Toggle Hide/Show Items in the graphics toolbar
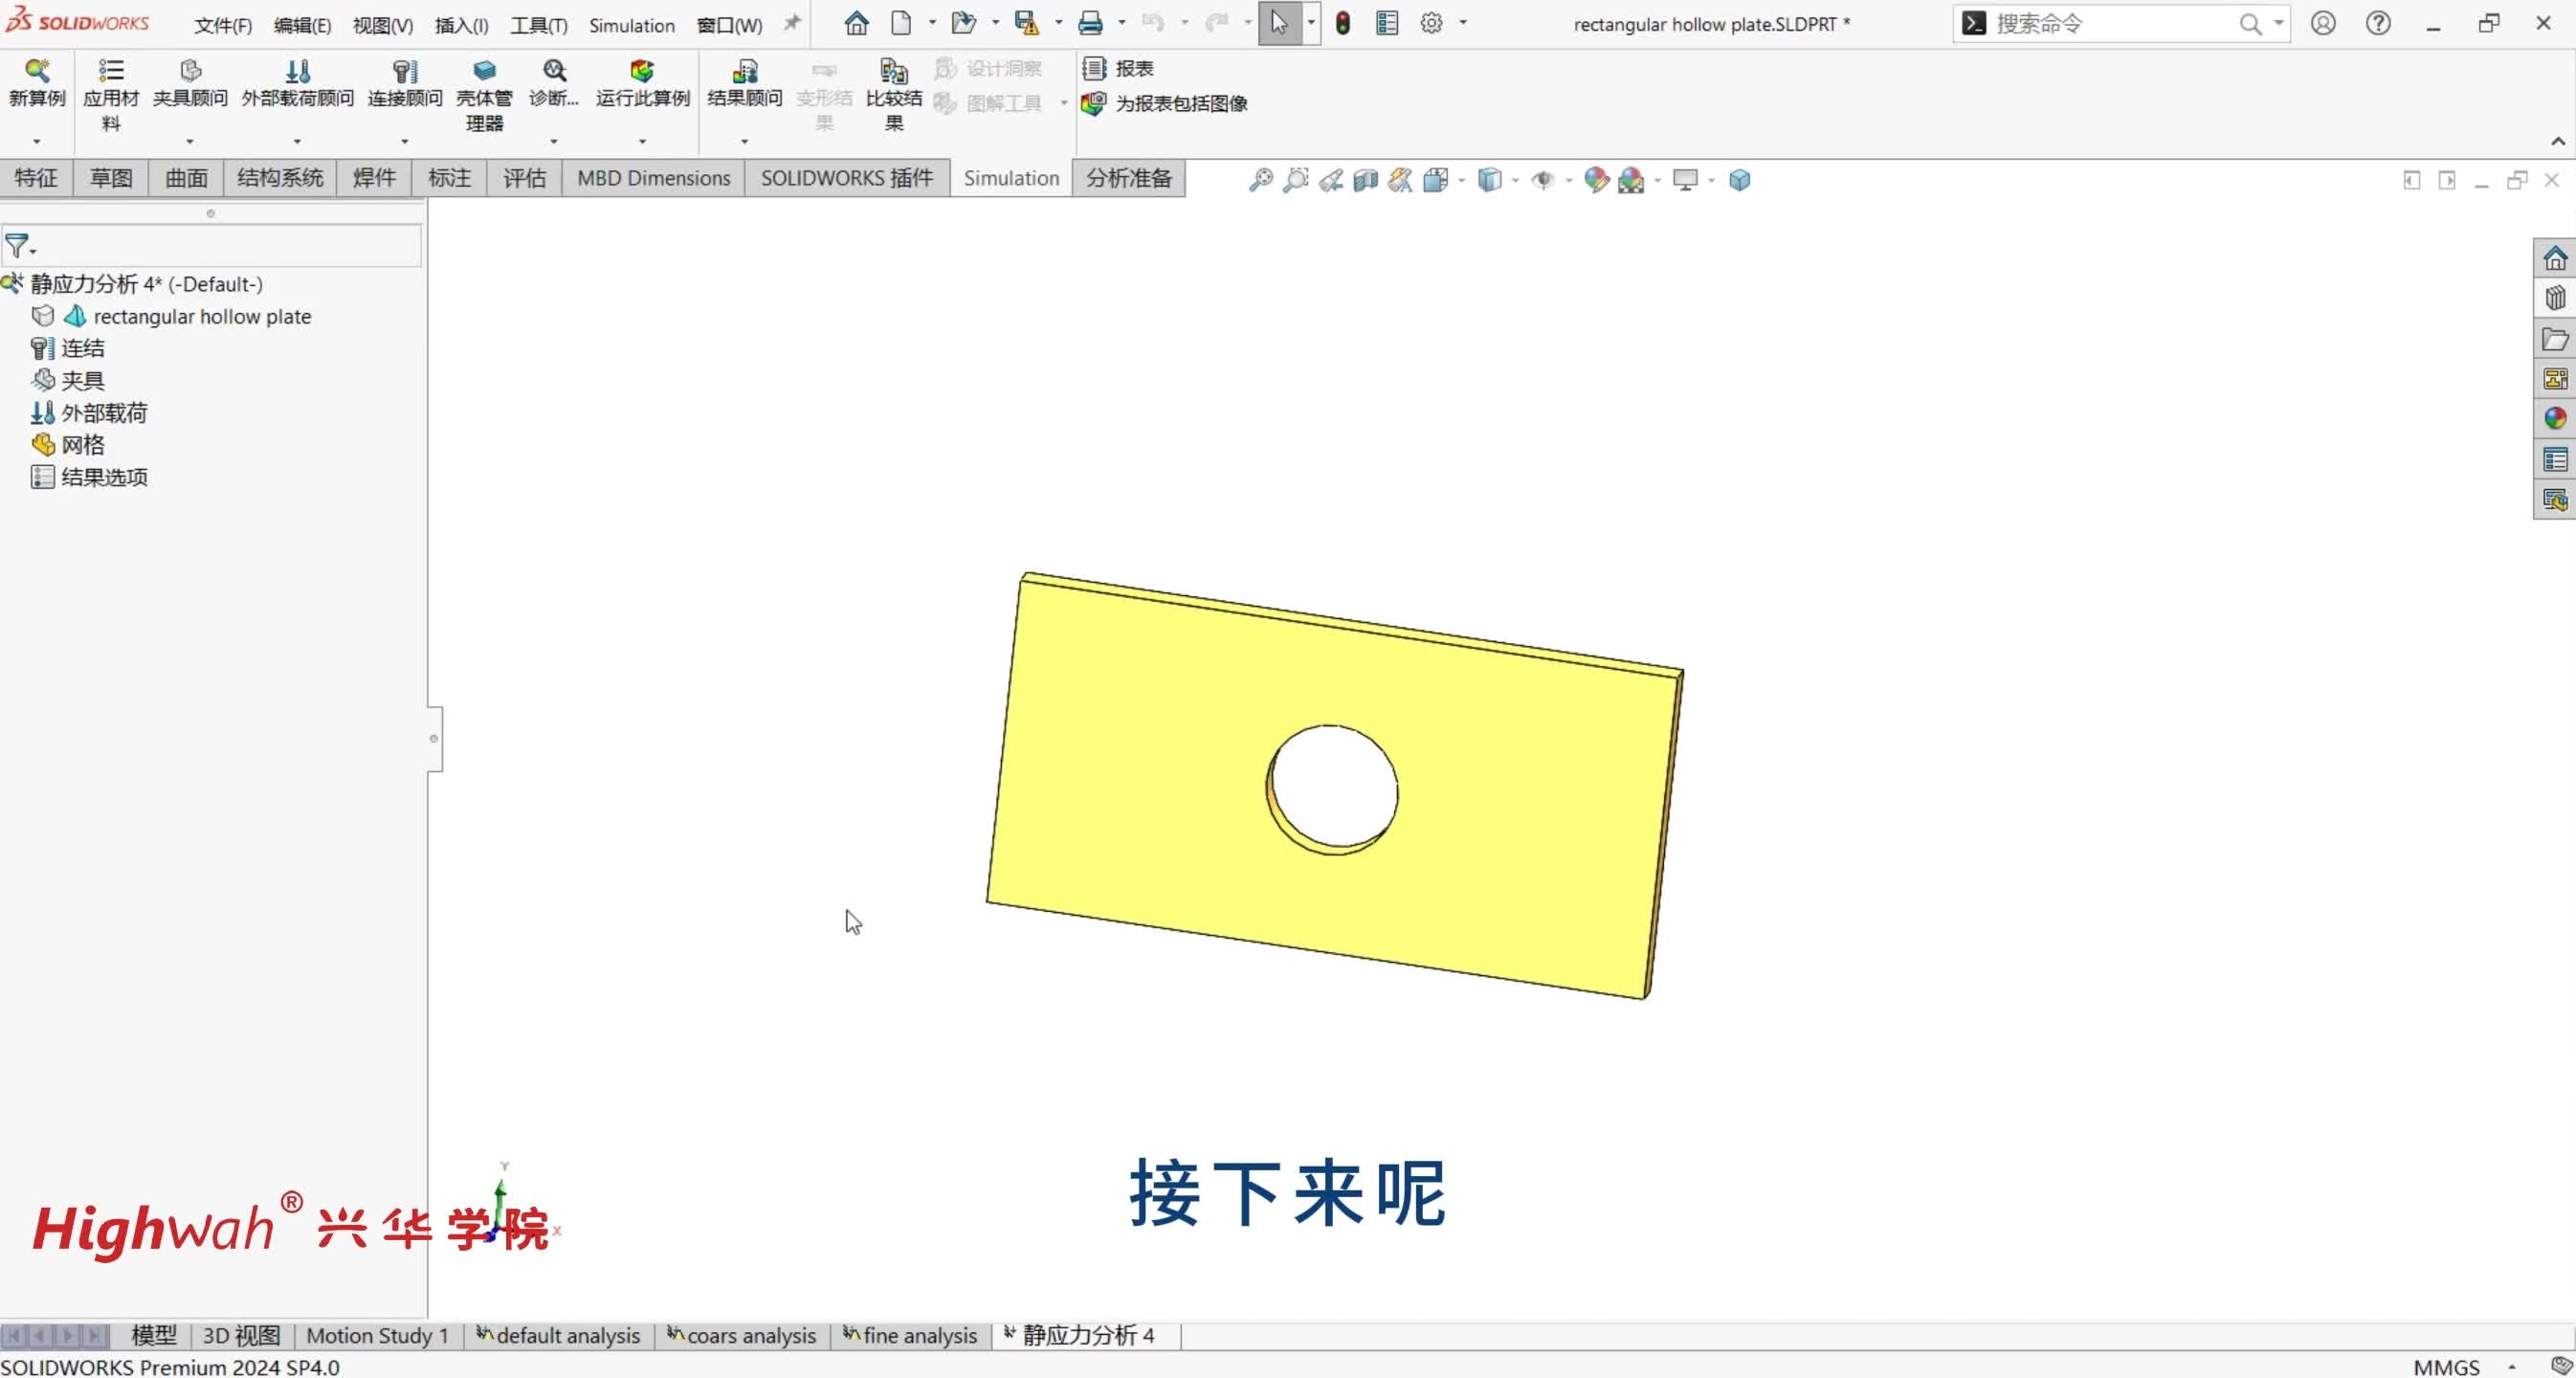Screen dimensions: 2576x1378 pos(1544,181)
